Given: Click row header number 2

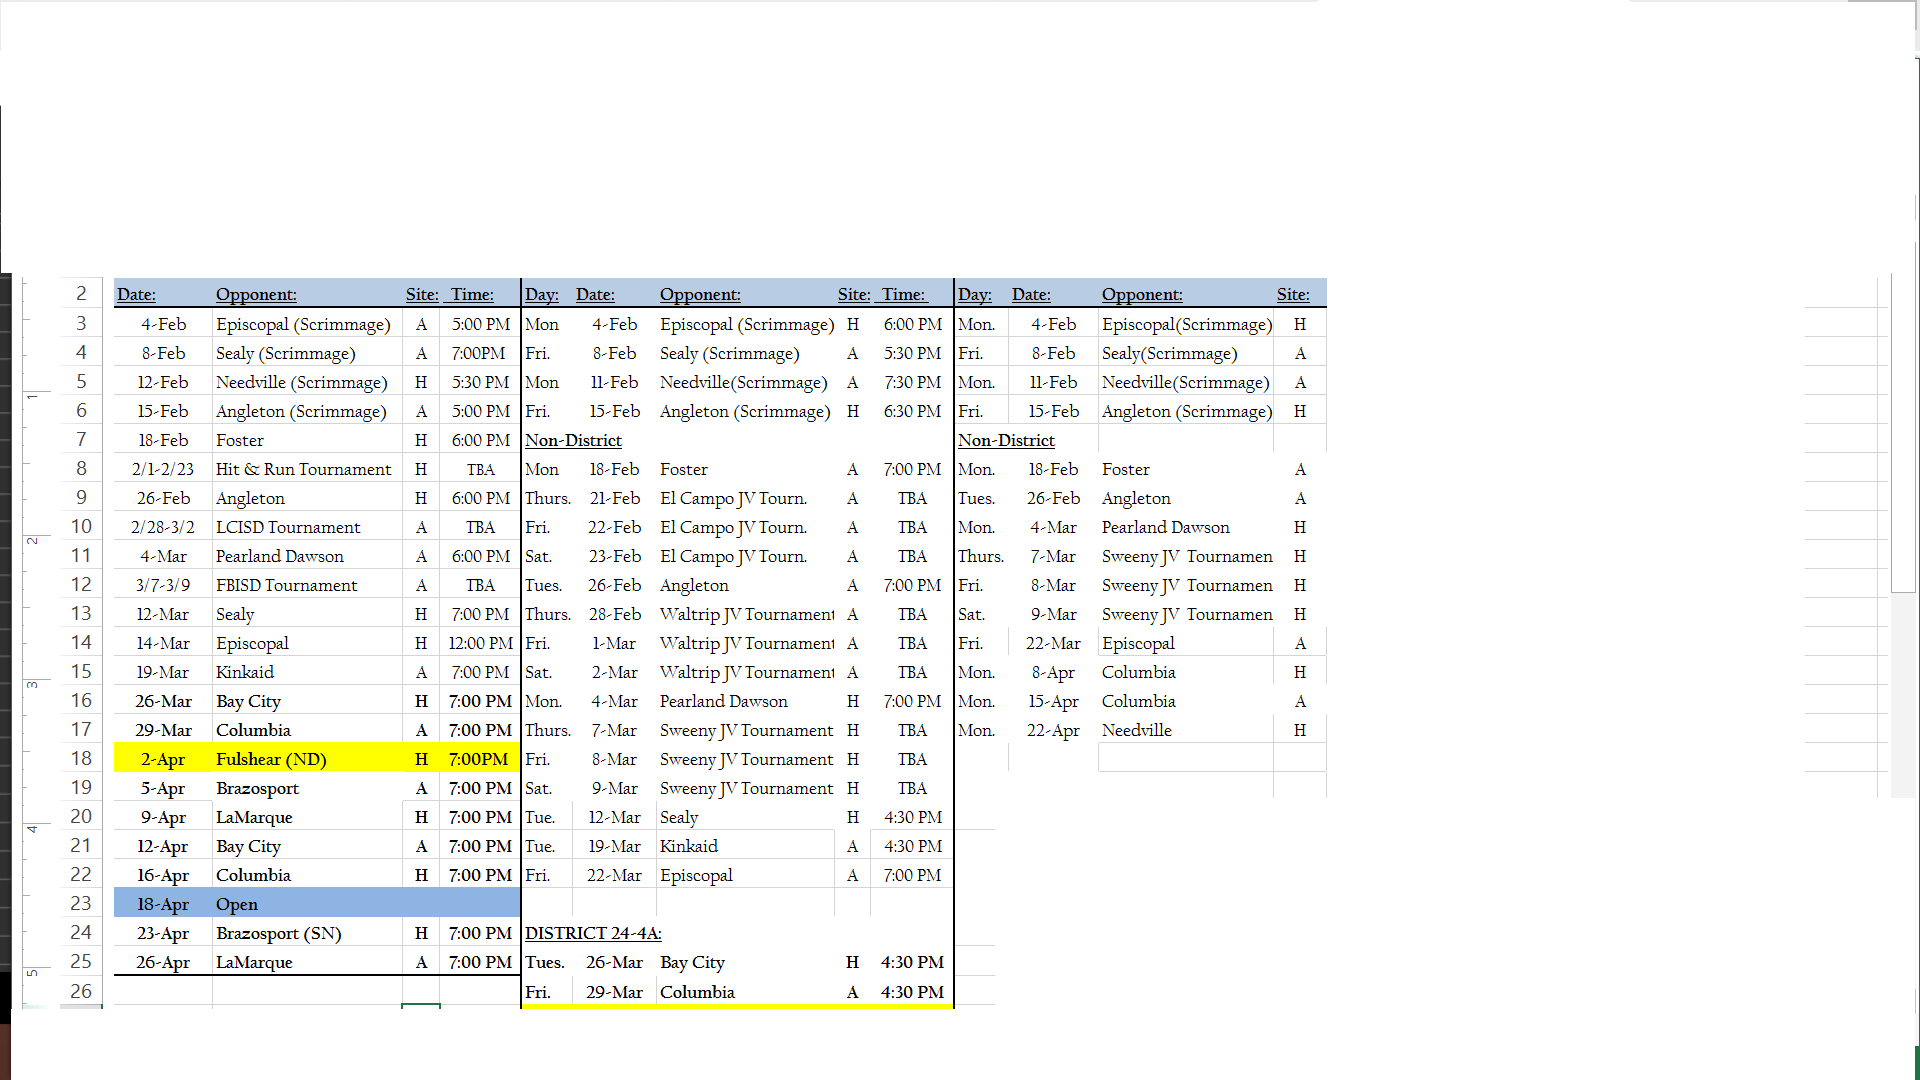Looking at the screenshot, I should (81, 294).
